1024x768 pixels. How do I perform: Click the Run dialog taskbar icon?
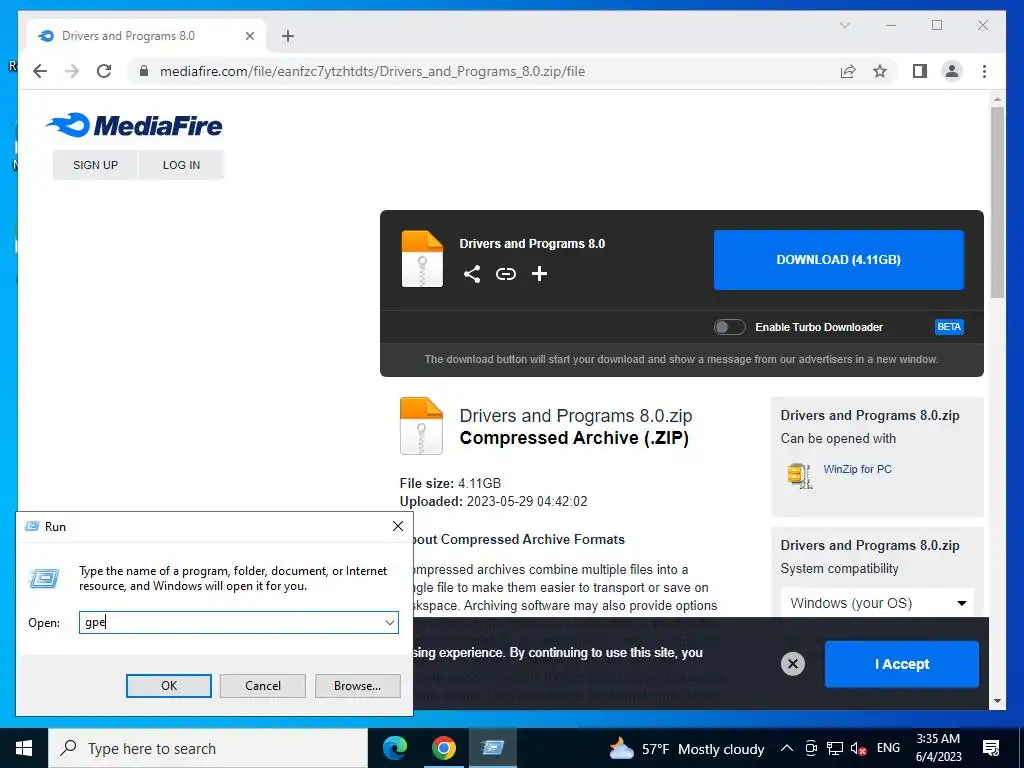click(492, 748)
